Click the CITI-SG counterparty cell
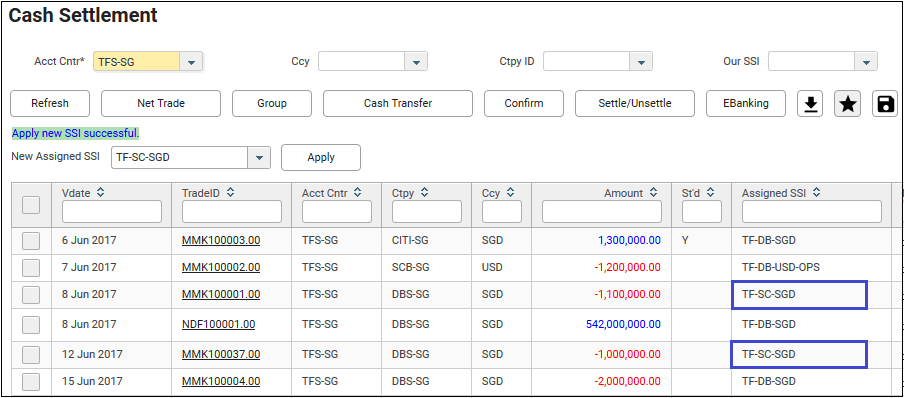This screenshot has height=398, width=904. [411, 241]
